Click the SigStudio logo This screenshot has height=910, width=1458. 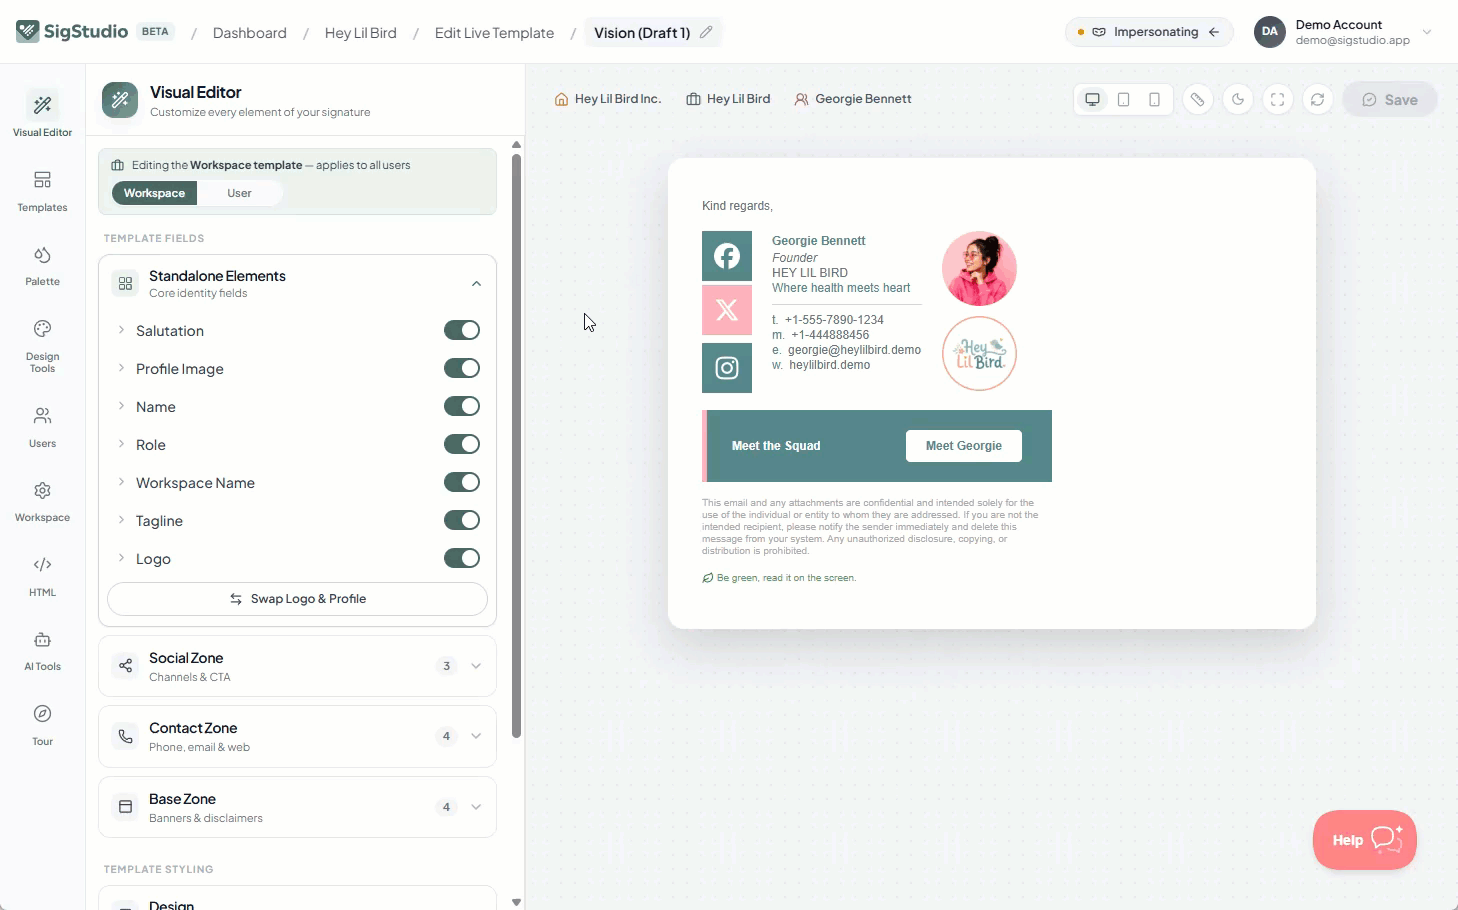pyautogui.click(x=72, y=31)
